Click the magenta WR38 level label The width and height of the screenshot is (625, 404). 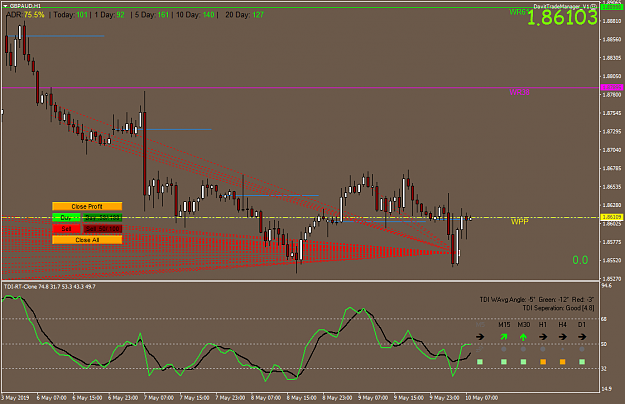[x=519, y=92]
